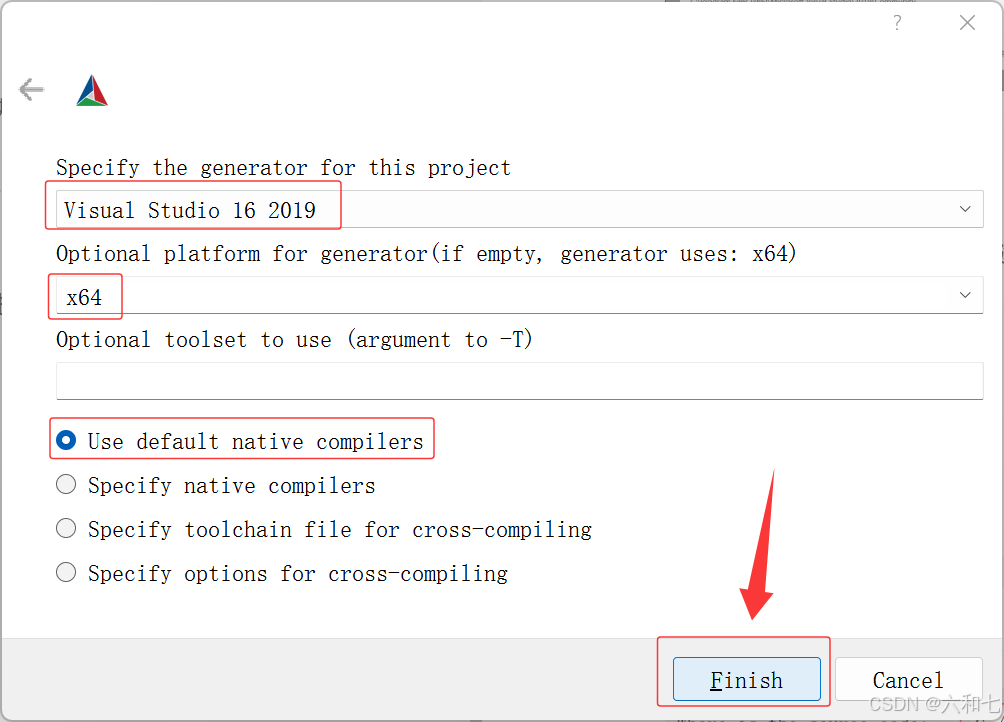Screen dimensions: 1004x722
Task: Click the Finish button
Action: point(747,678)
